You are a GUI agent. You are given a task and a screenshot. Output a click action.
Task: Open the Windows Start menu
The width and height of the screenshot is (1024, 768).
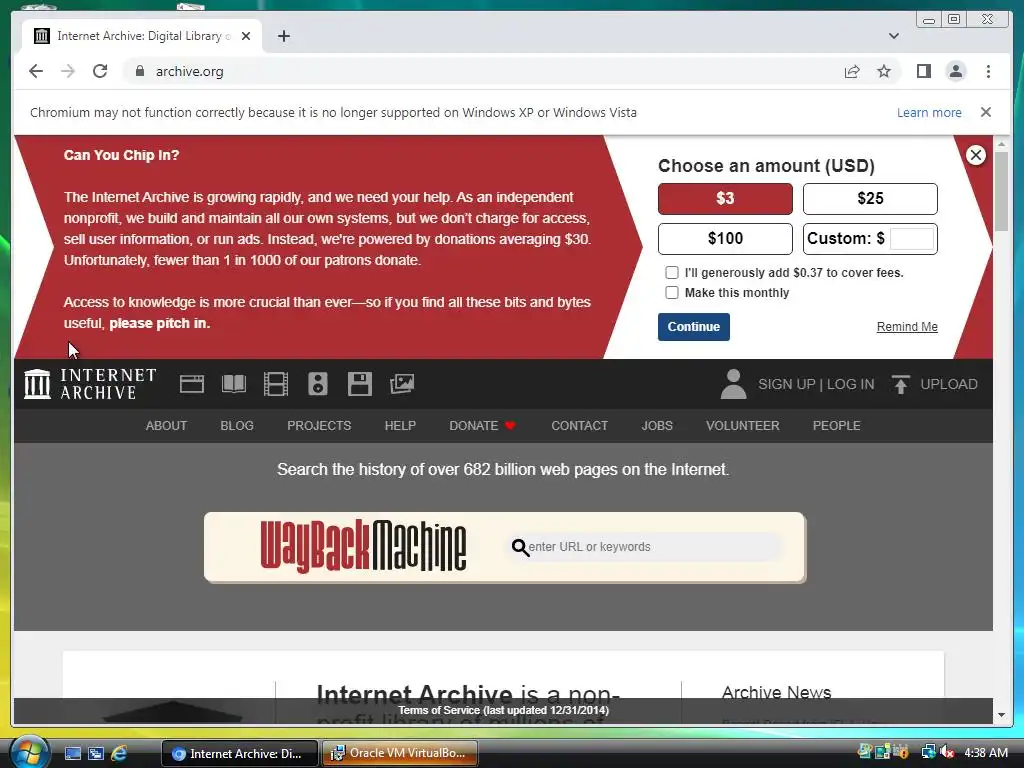(28, 751)
